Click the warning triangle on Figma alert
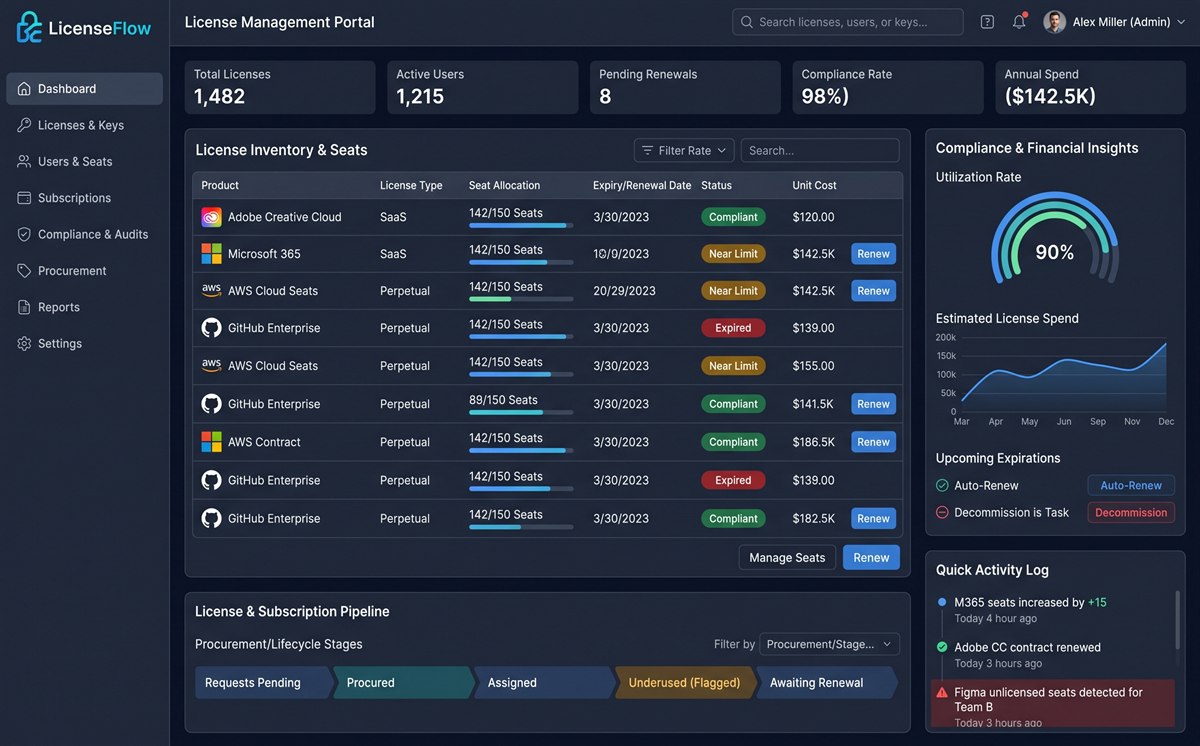 (941, 692)
